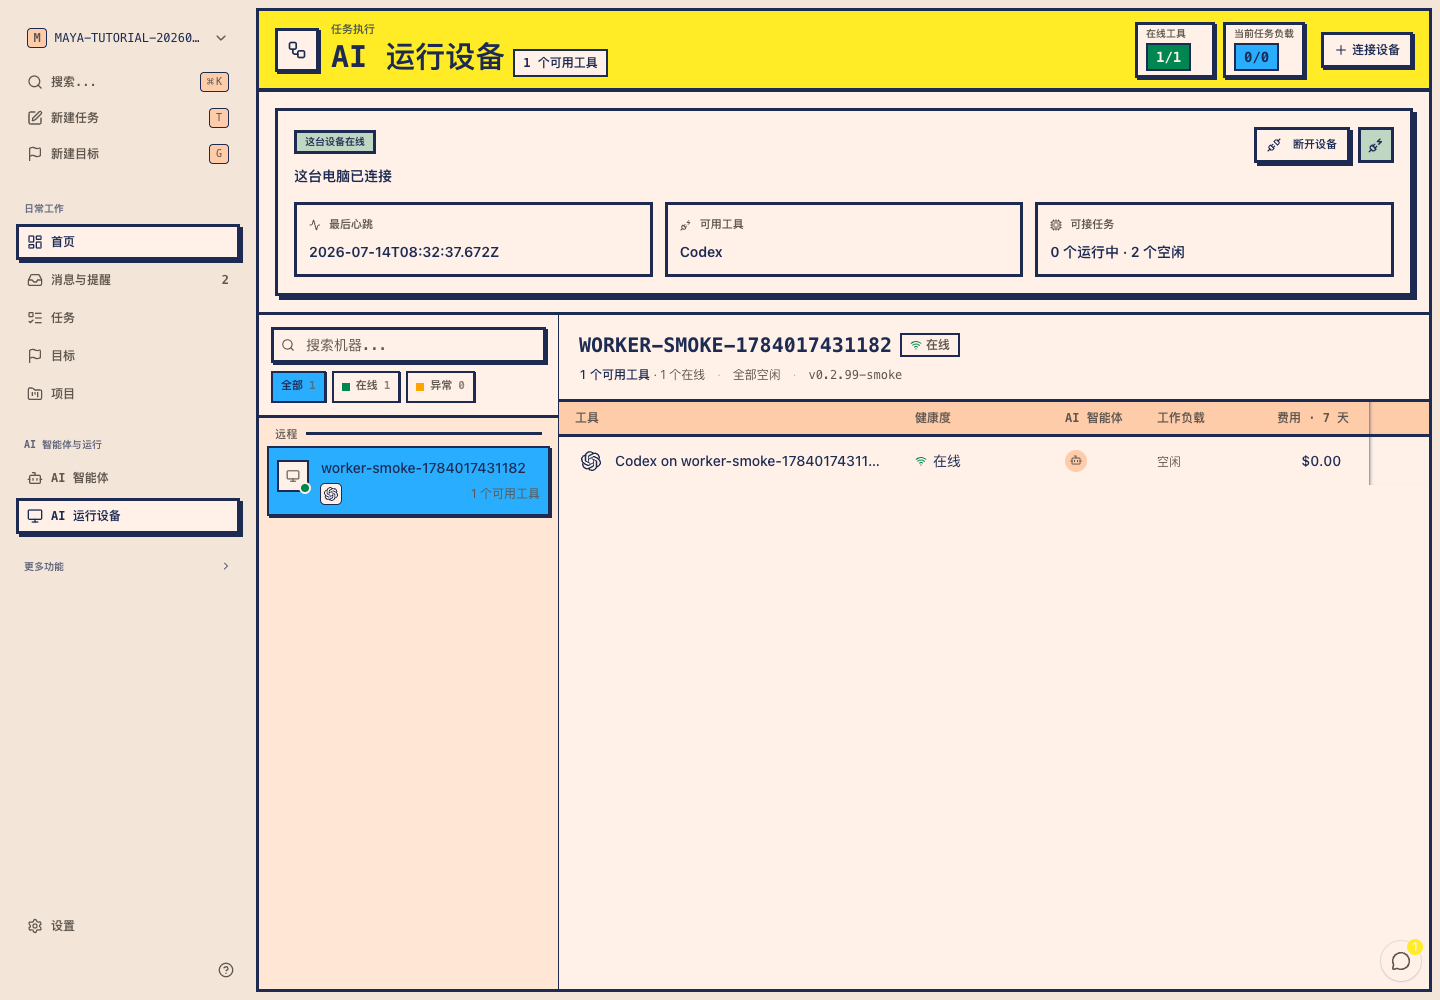Click the v0.2.99-smoke version text
Viewport: 1440px width, 1000px height.
pyautogui.click(x=855, y=375)
